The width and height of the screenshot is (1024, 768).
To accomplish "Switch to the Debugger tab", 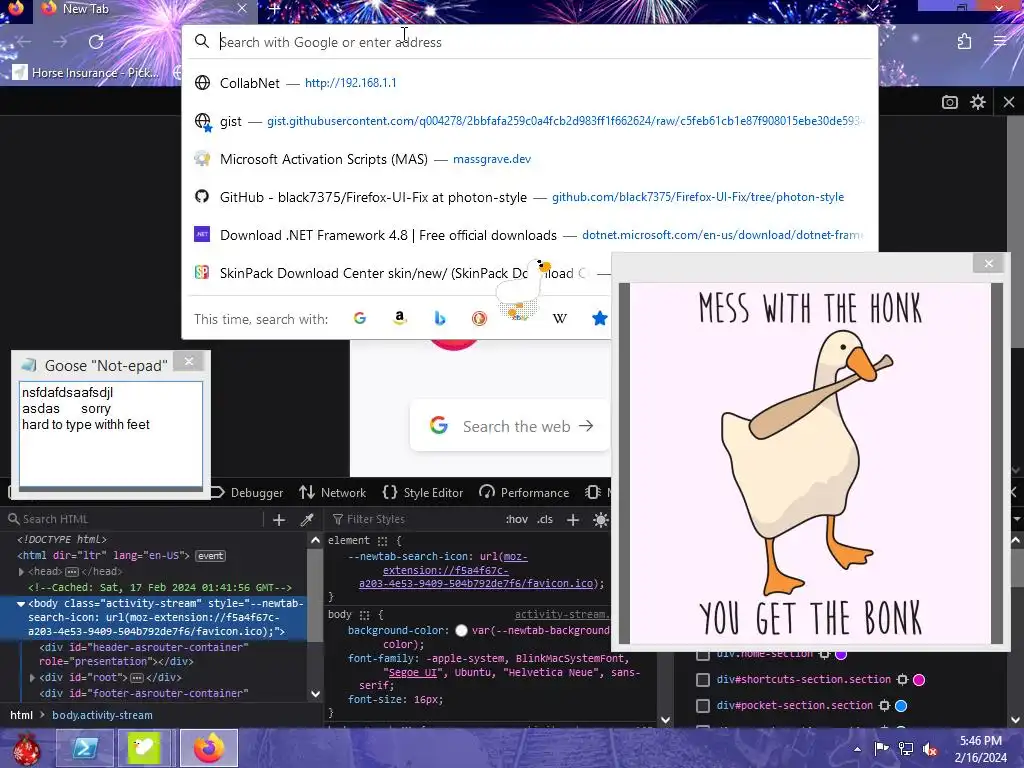I will [x=248, y=492].
